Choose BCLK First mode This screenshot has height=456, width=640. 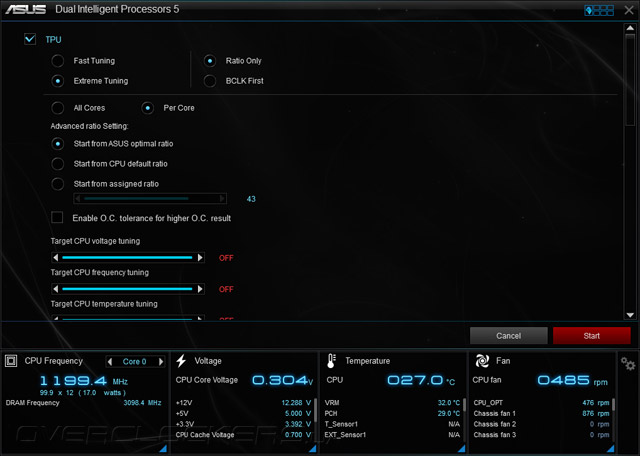pos(210,81)
